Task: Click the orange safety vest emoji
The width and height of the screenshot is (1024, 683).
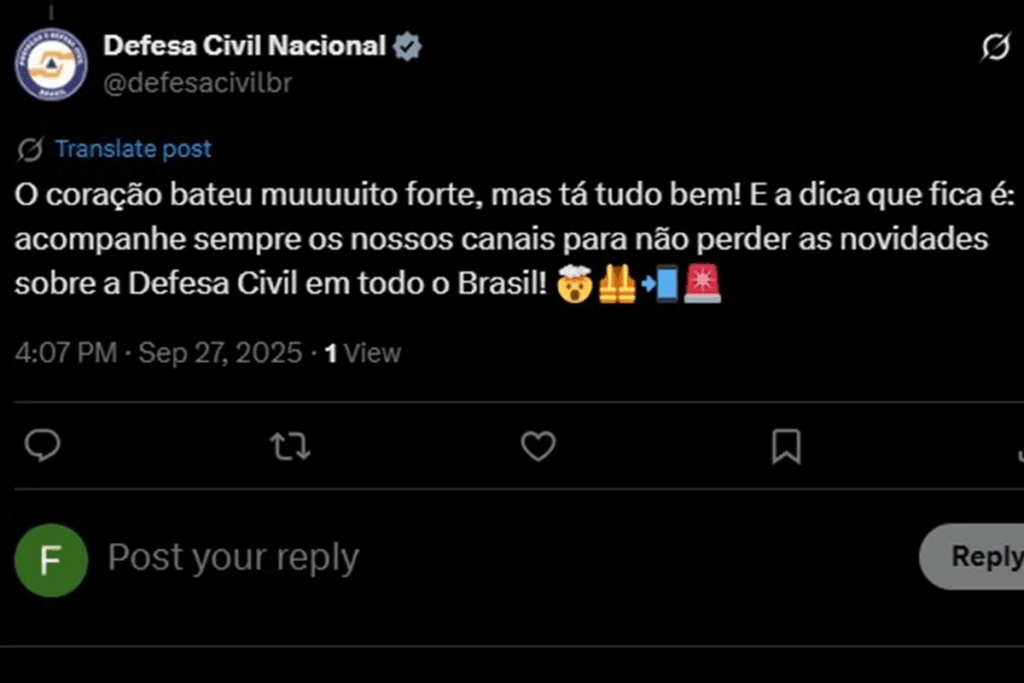Action: (616, 285)
